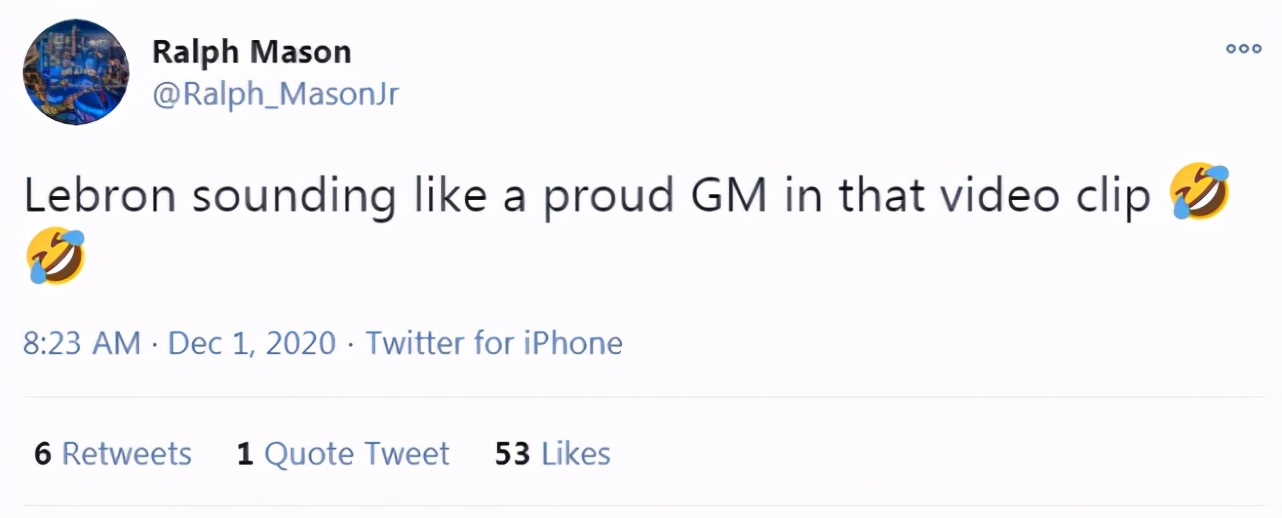Click the laughing emoji on the second line
This screenshot has width=1282, height=518.
[56, 256]
